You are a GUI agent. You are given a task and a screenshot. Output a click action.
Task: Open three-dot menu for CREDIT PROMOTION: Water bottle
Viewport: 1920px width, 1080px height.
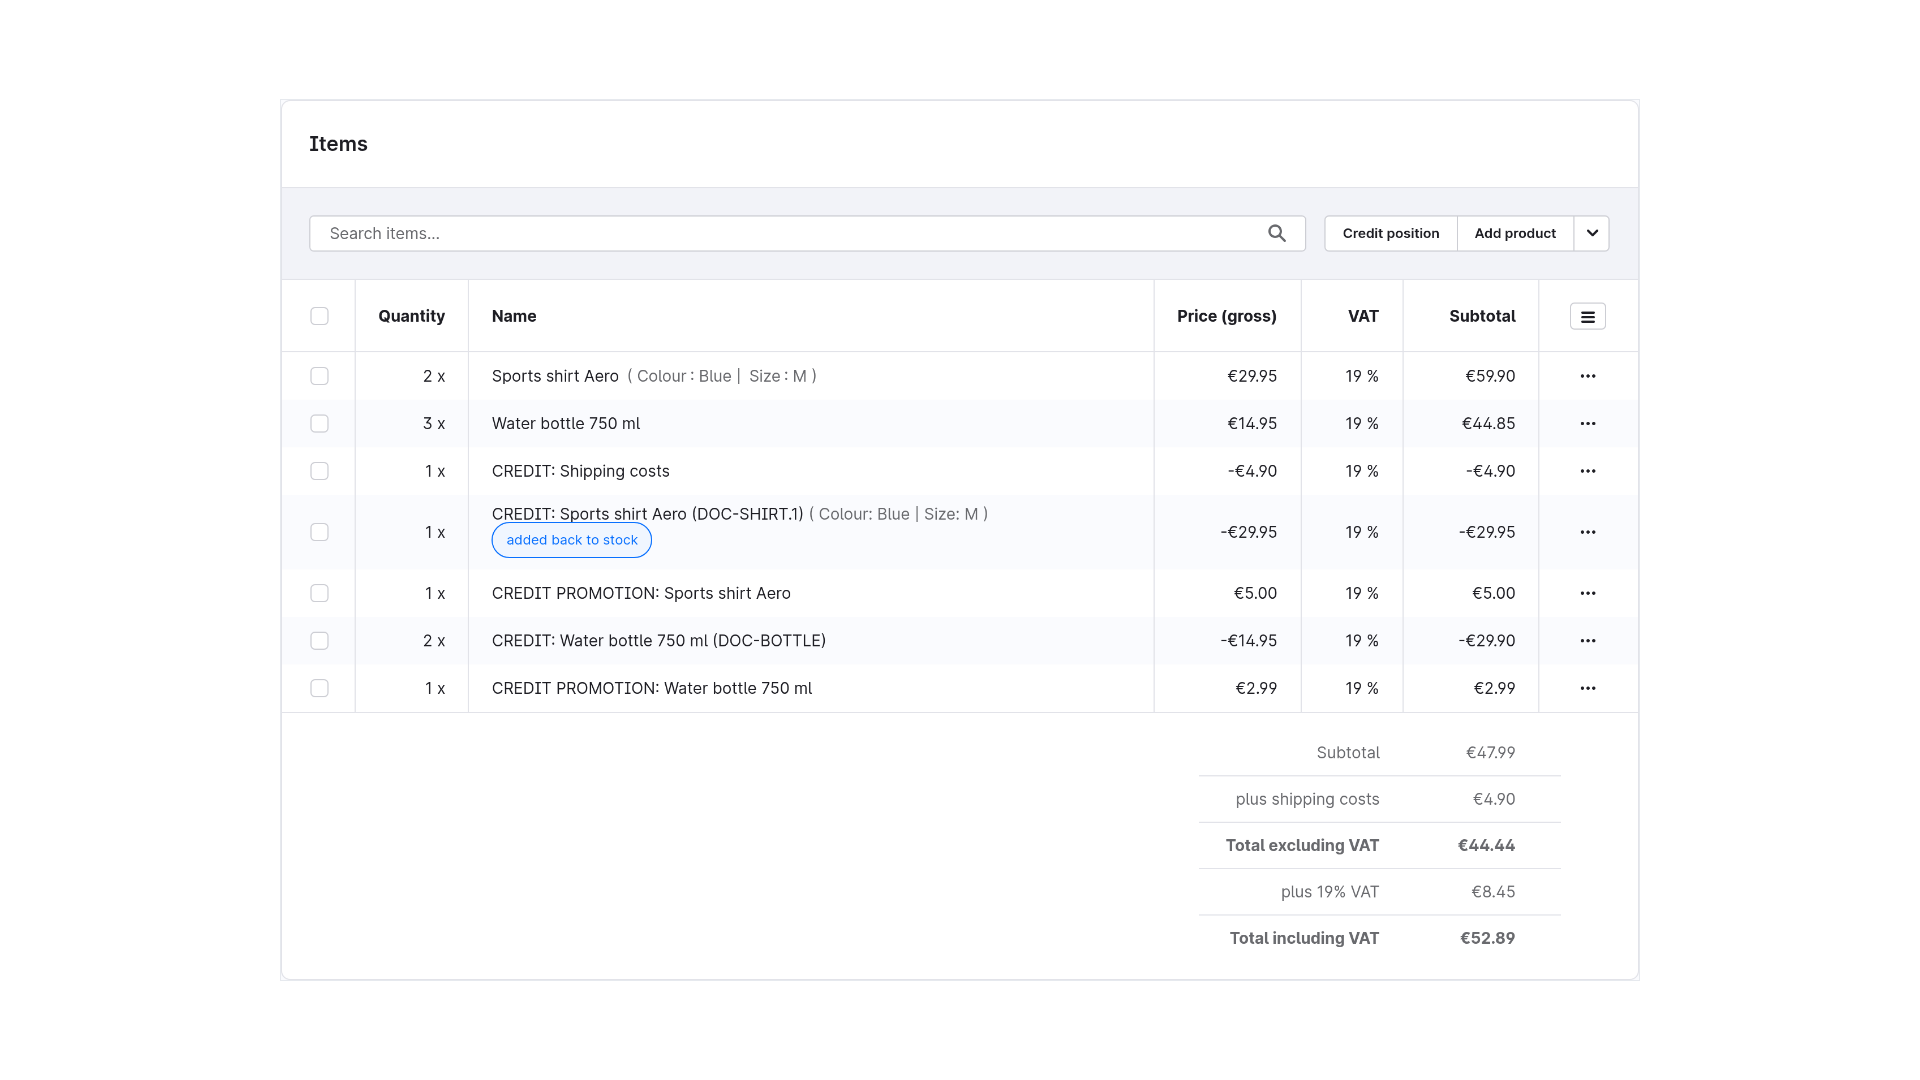click(x=1588, y=688)
